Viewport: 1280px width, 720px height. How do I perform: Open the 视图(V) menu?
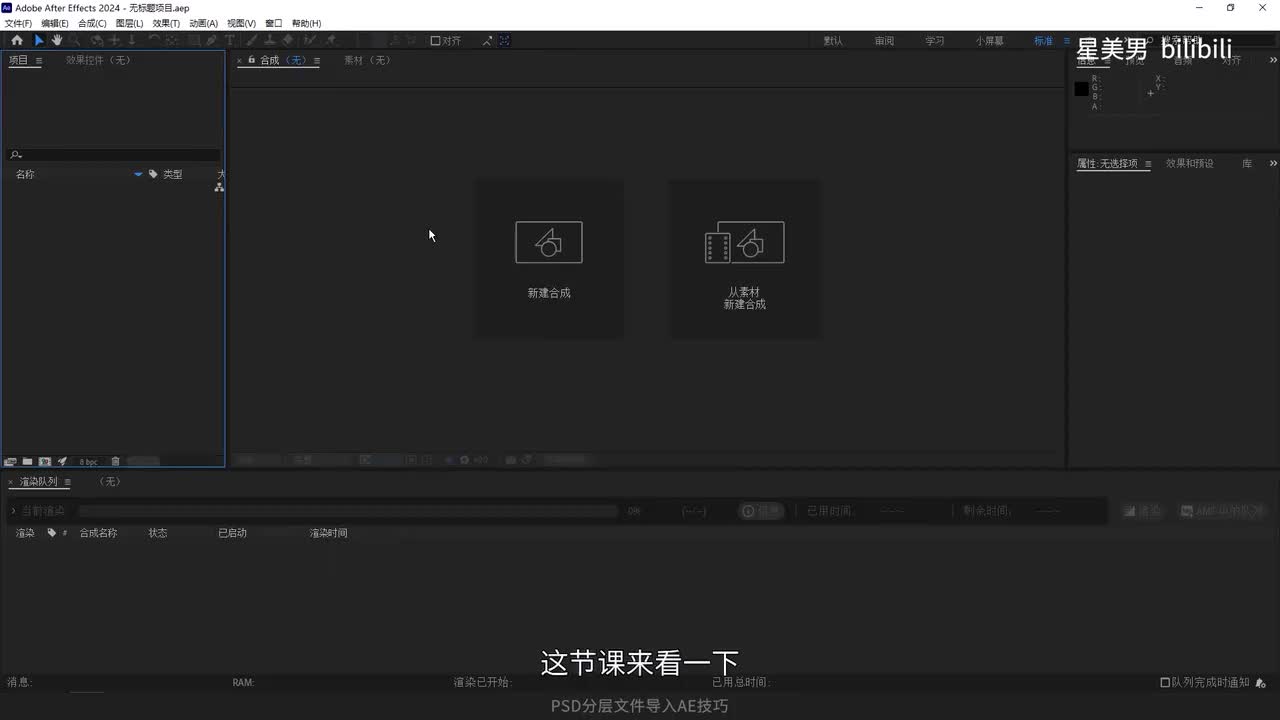pos(241,23)
